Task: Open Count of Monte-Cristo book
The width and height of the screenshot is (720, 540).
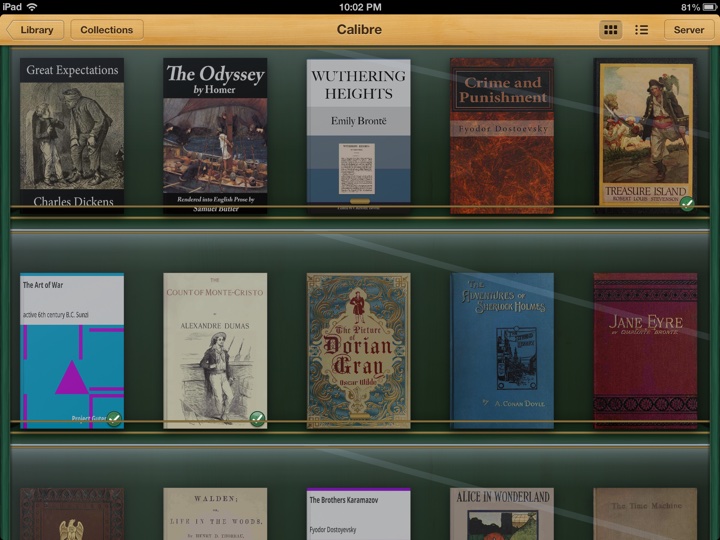Action: [215, 351]
